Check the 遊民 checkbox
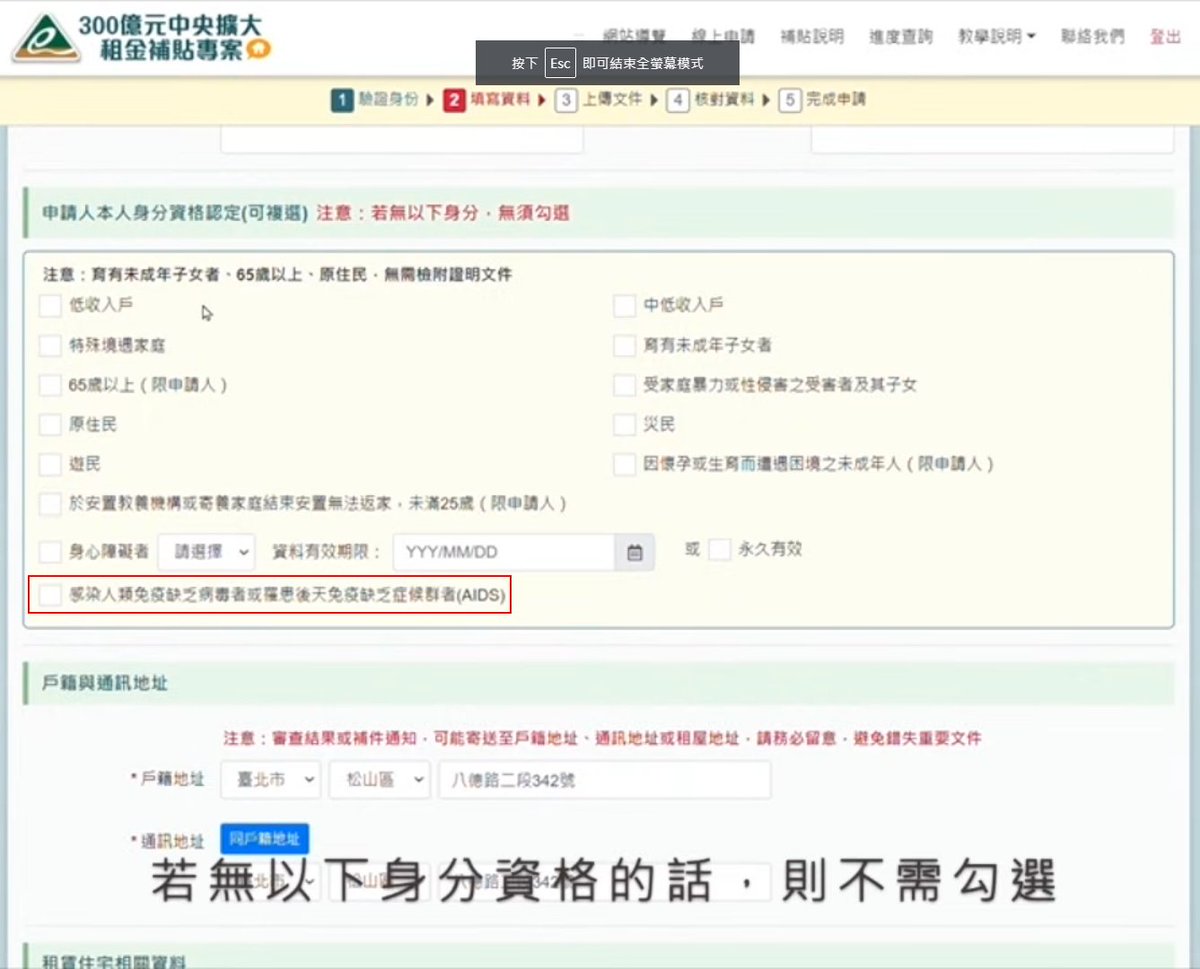Image resolution: width=1200 pixels, height=969 pixels. (49, 463)
